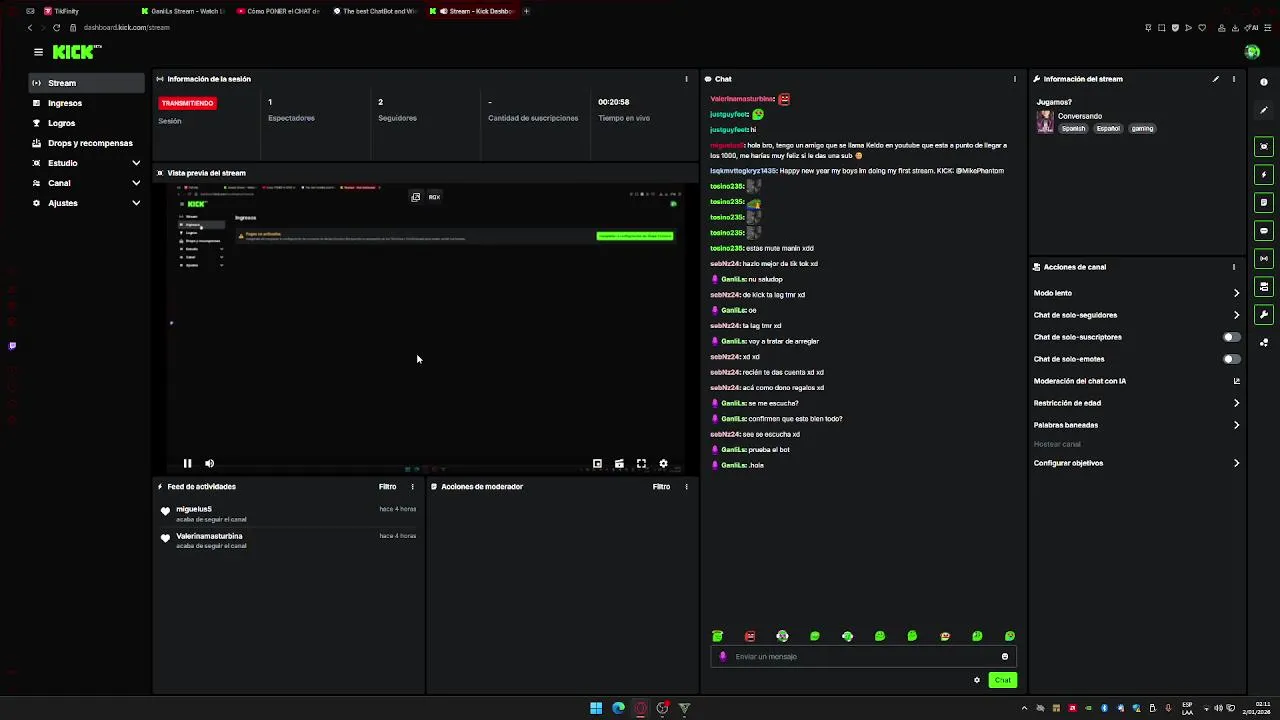This screenshot has width=1280, height=720.
Task: Open the hamburger menu beside the Kick logo
Action: click(x=38, y=52)
